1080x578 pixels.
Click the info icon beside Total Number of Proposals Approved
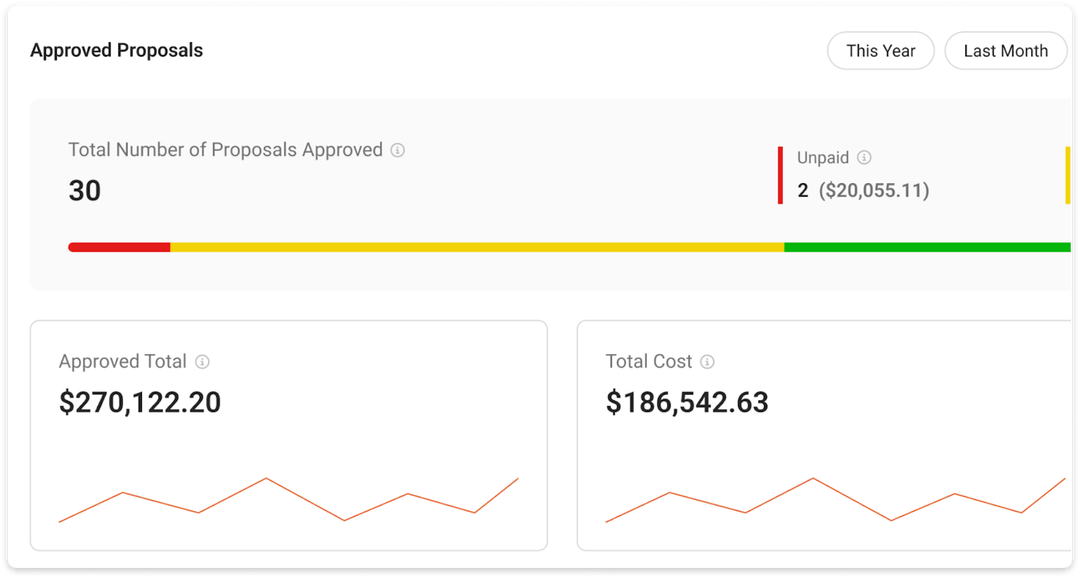click(399, 149)
